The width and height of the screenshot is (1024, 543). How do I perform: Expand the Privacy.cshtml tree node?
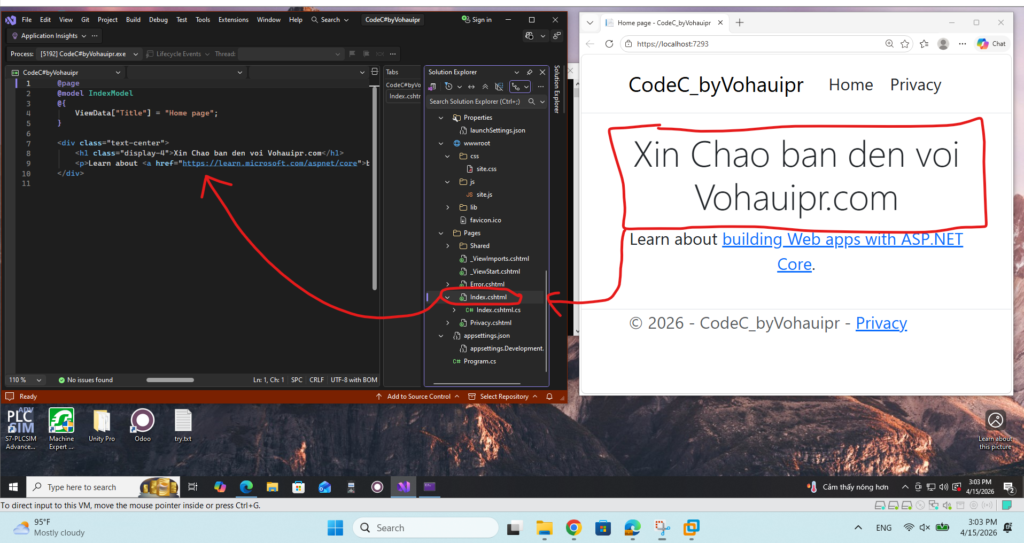coord(448,323)
